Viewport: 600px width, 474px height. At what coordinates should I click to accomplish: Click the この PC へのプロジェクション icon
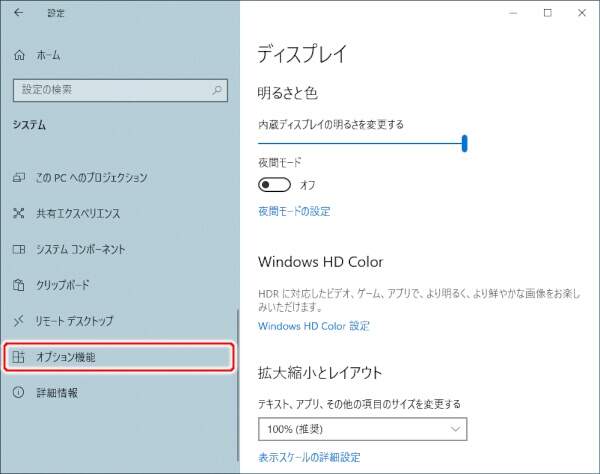tap(18, 177)
